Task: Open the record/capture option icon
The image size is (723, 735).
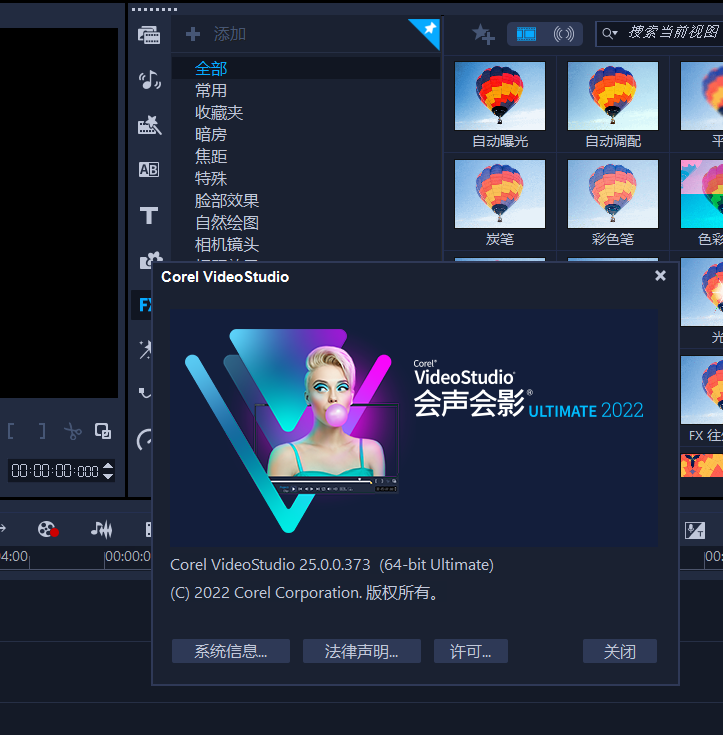Action: point(48,529)
